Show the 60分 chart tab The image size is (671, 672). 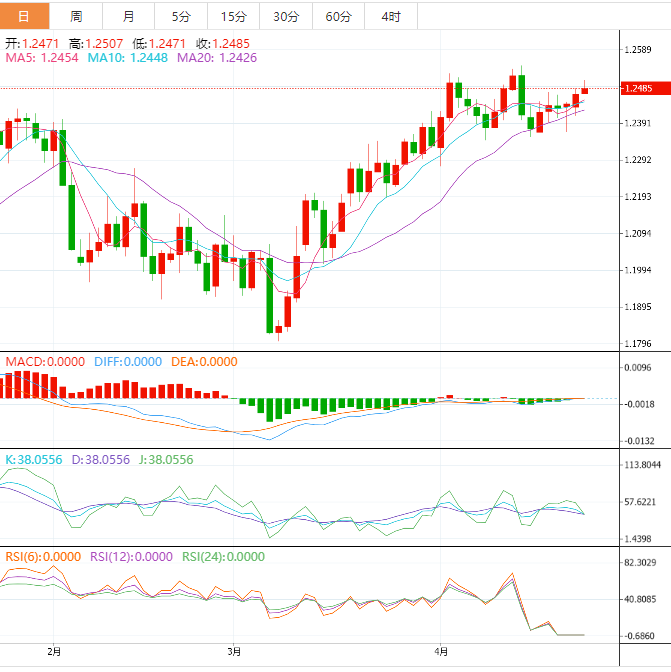339,16
